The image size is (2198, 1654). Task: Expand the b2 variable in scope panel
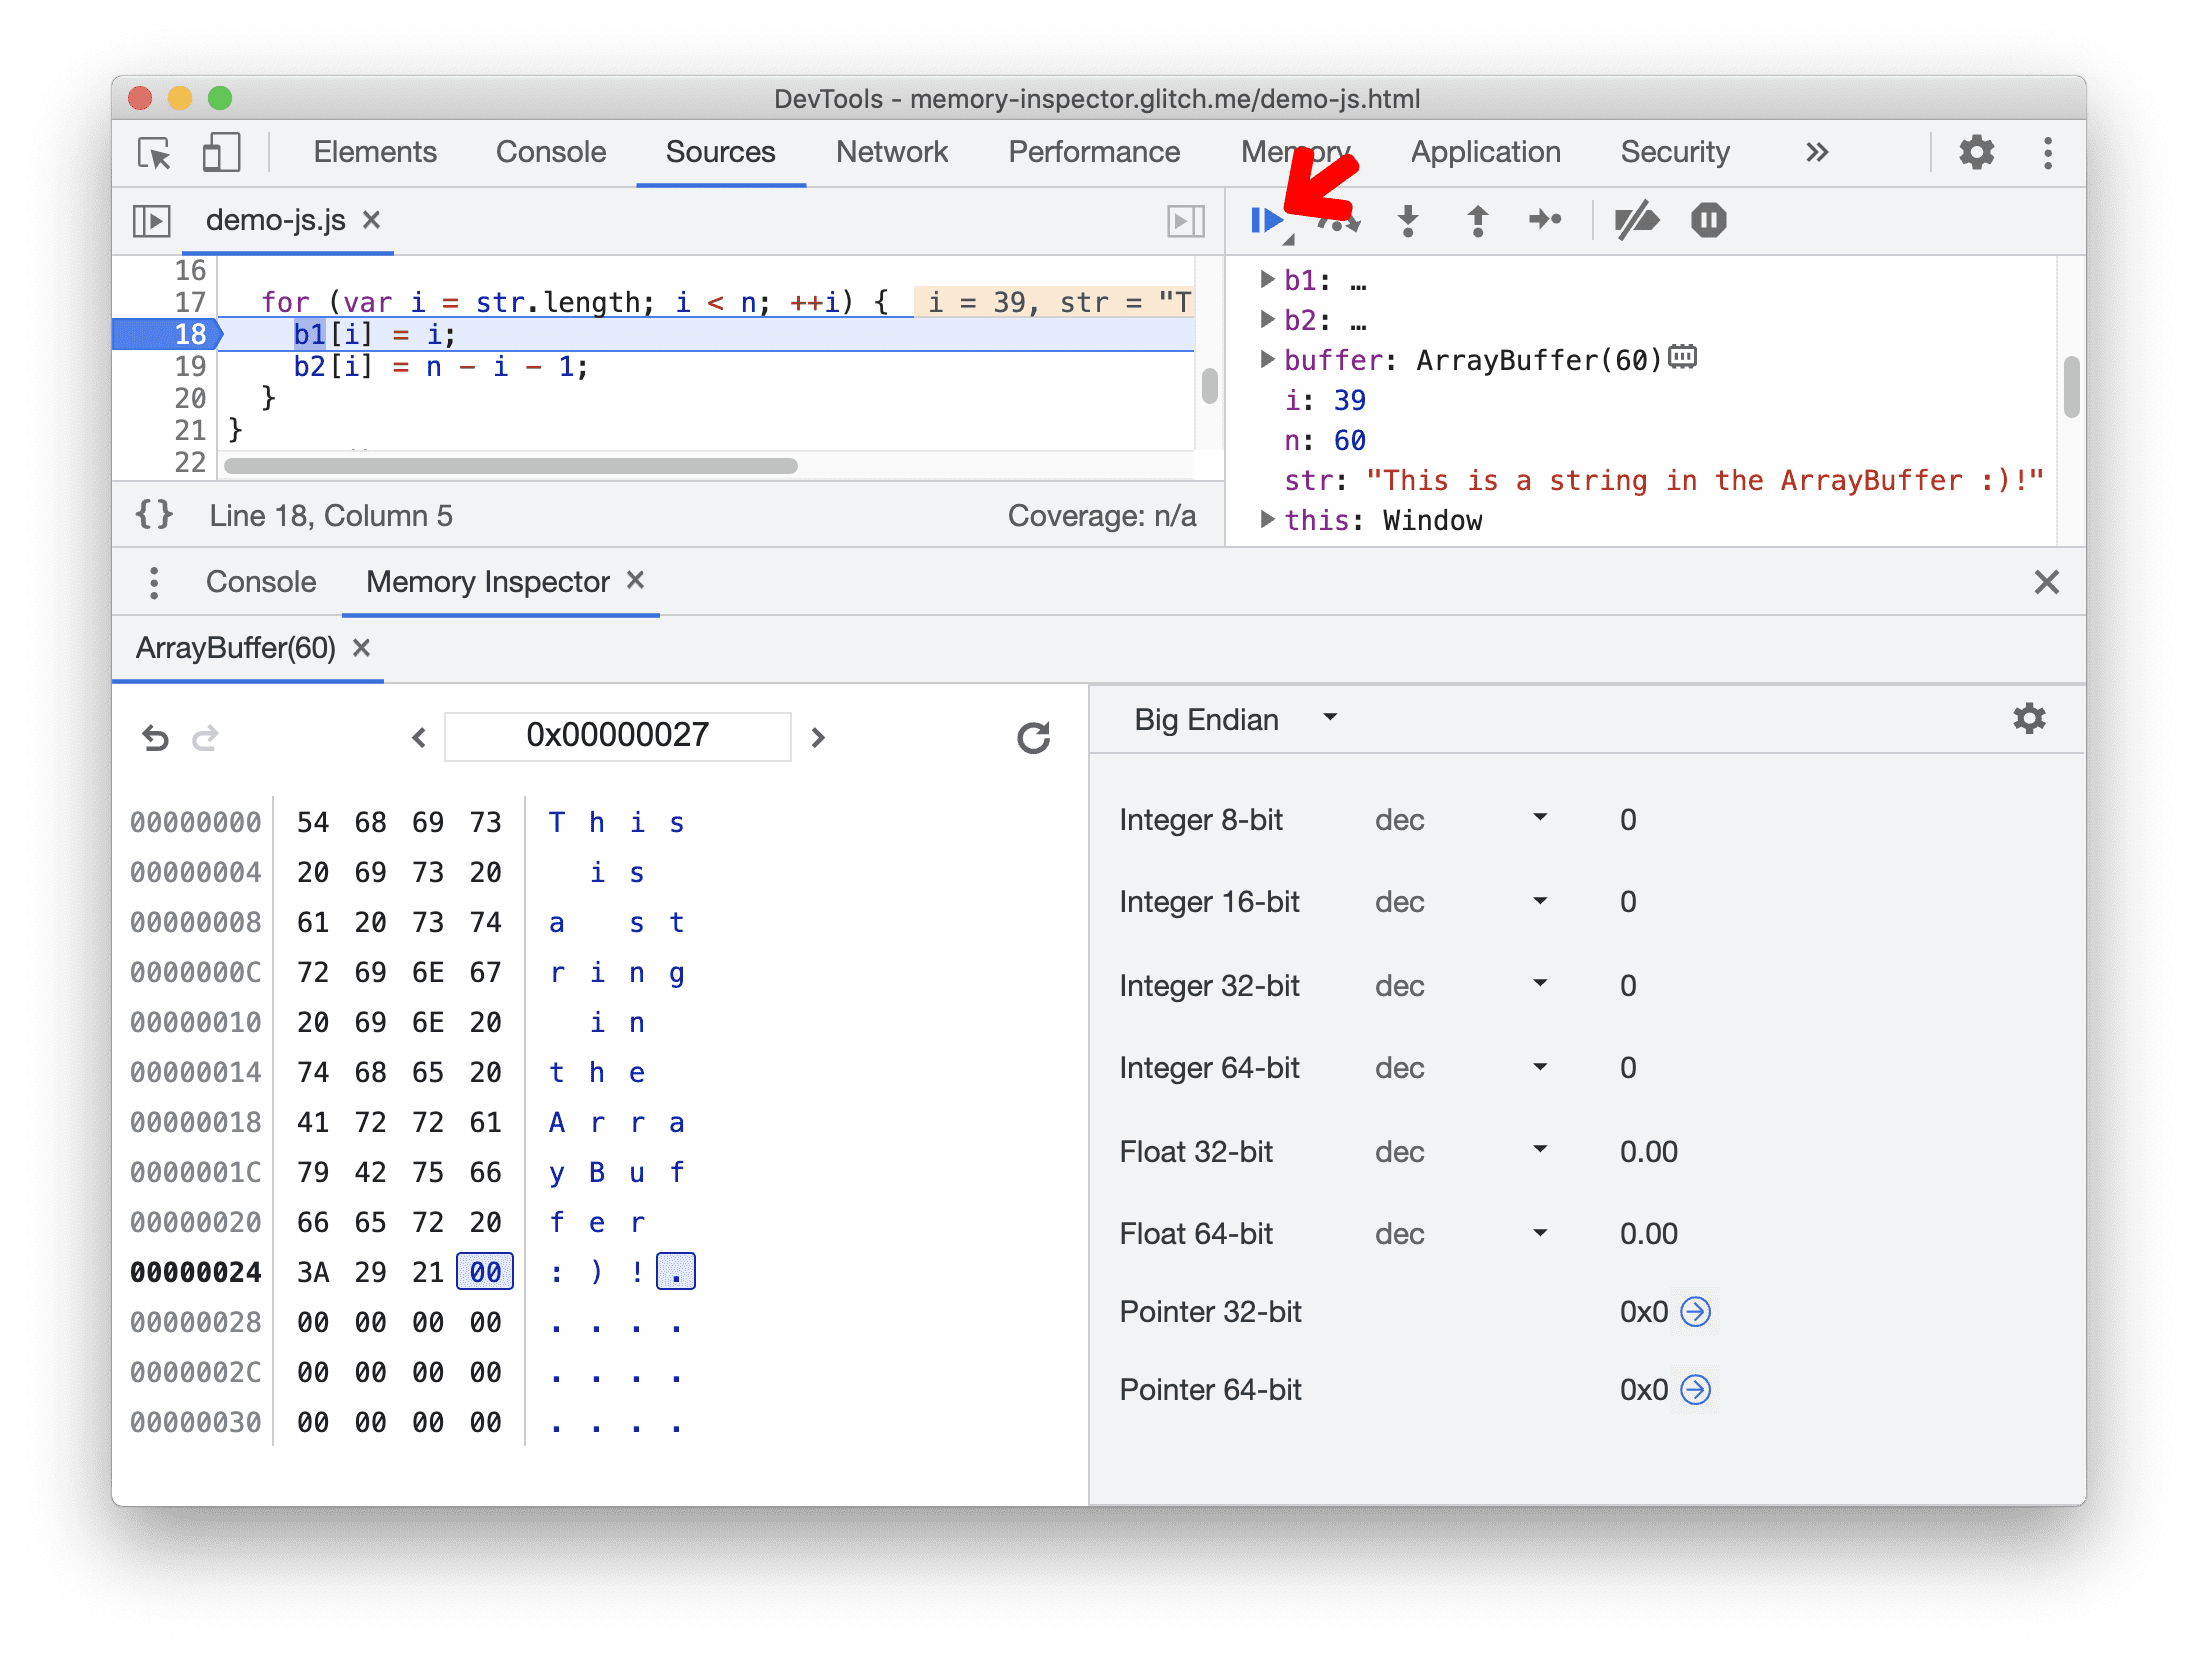pos(1267,314)
